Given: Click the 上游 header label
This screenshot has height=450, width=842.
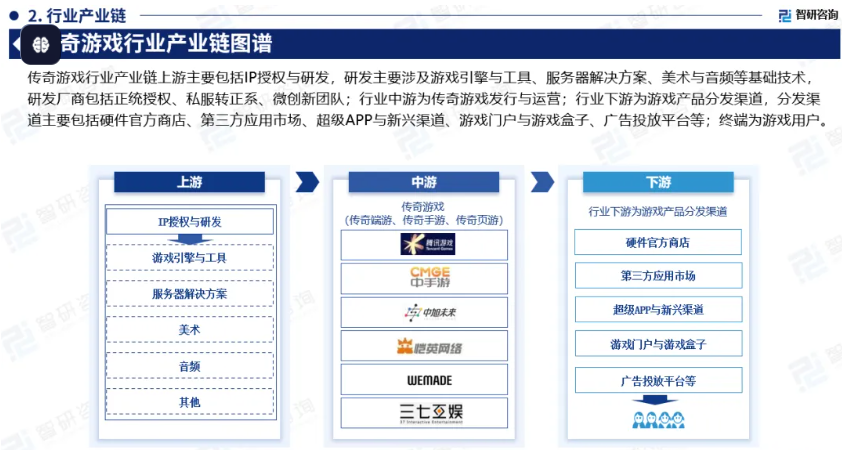Looking at the screenshot, I should tap(190, 182).
